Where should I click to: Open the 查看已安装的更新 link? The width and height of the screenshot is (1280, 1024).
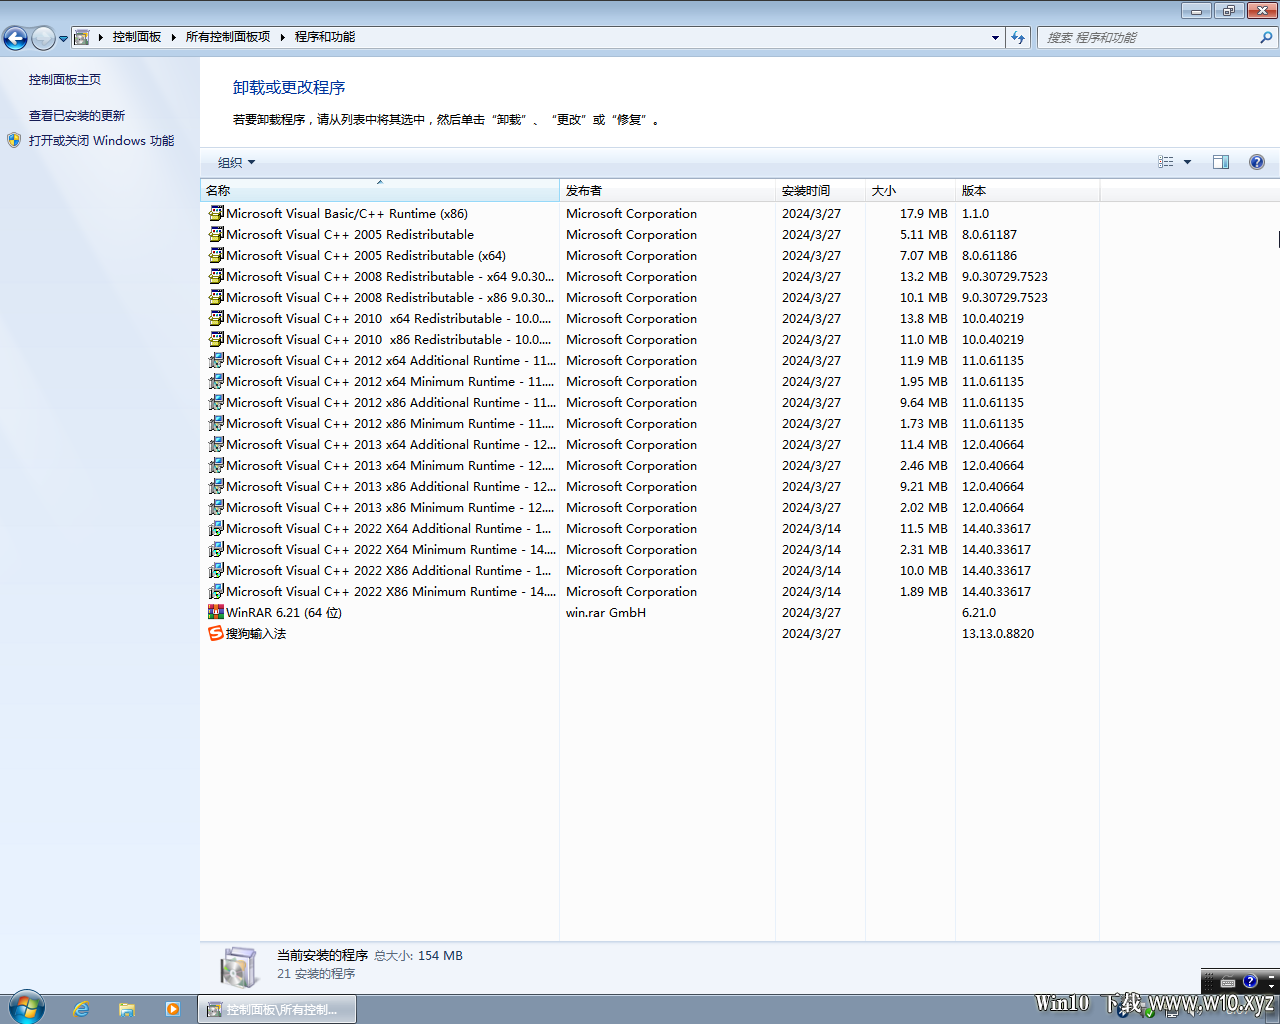77,116
